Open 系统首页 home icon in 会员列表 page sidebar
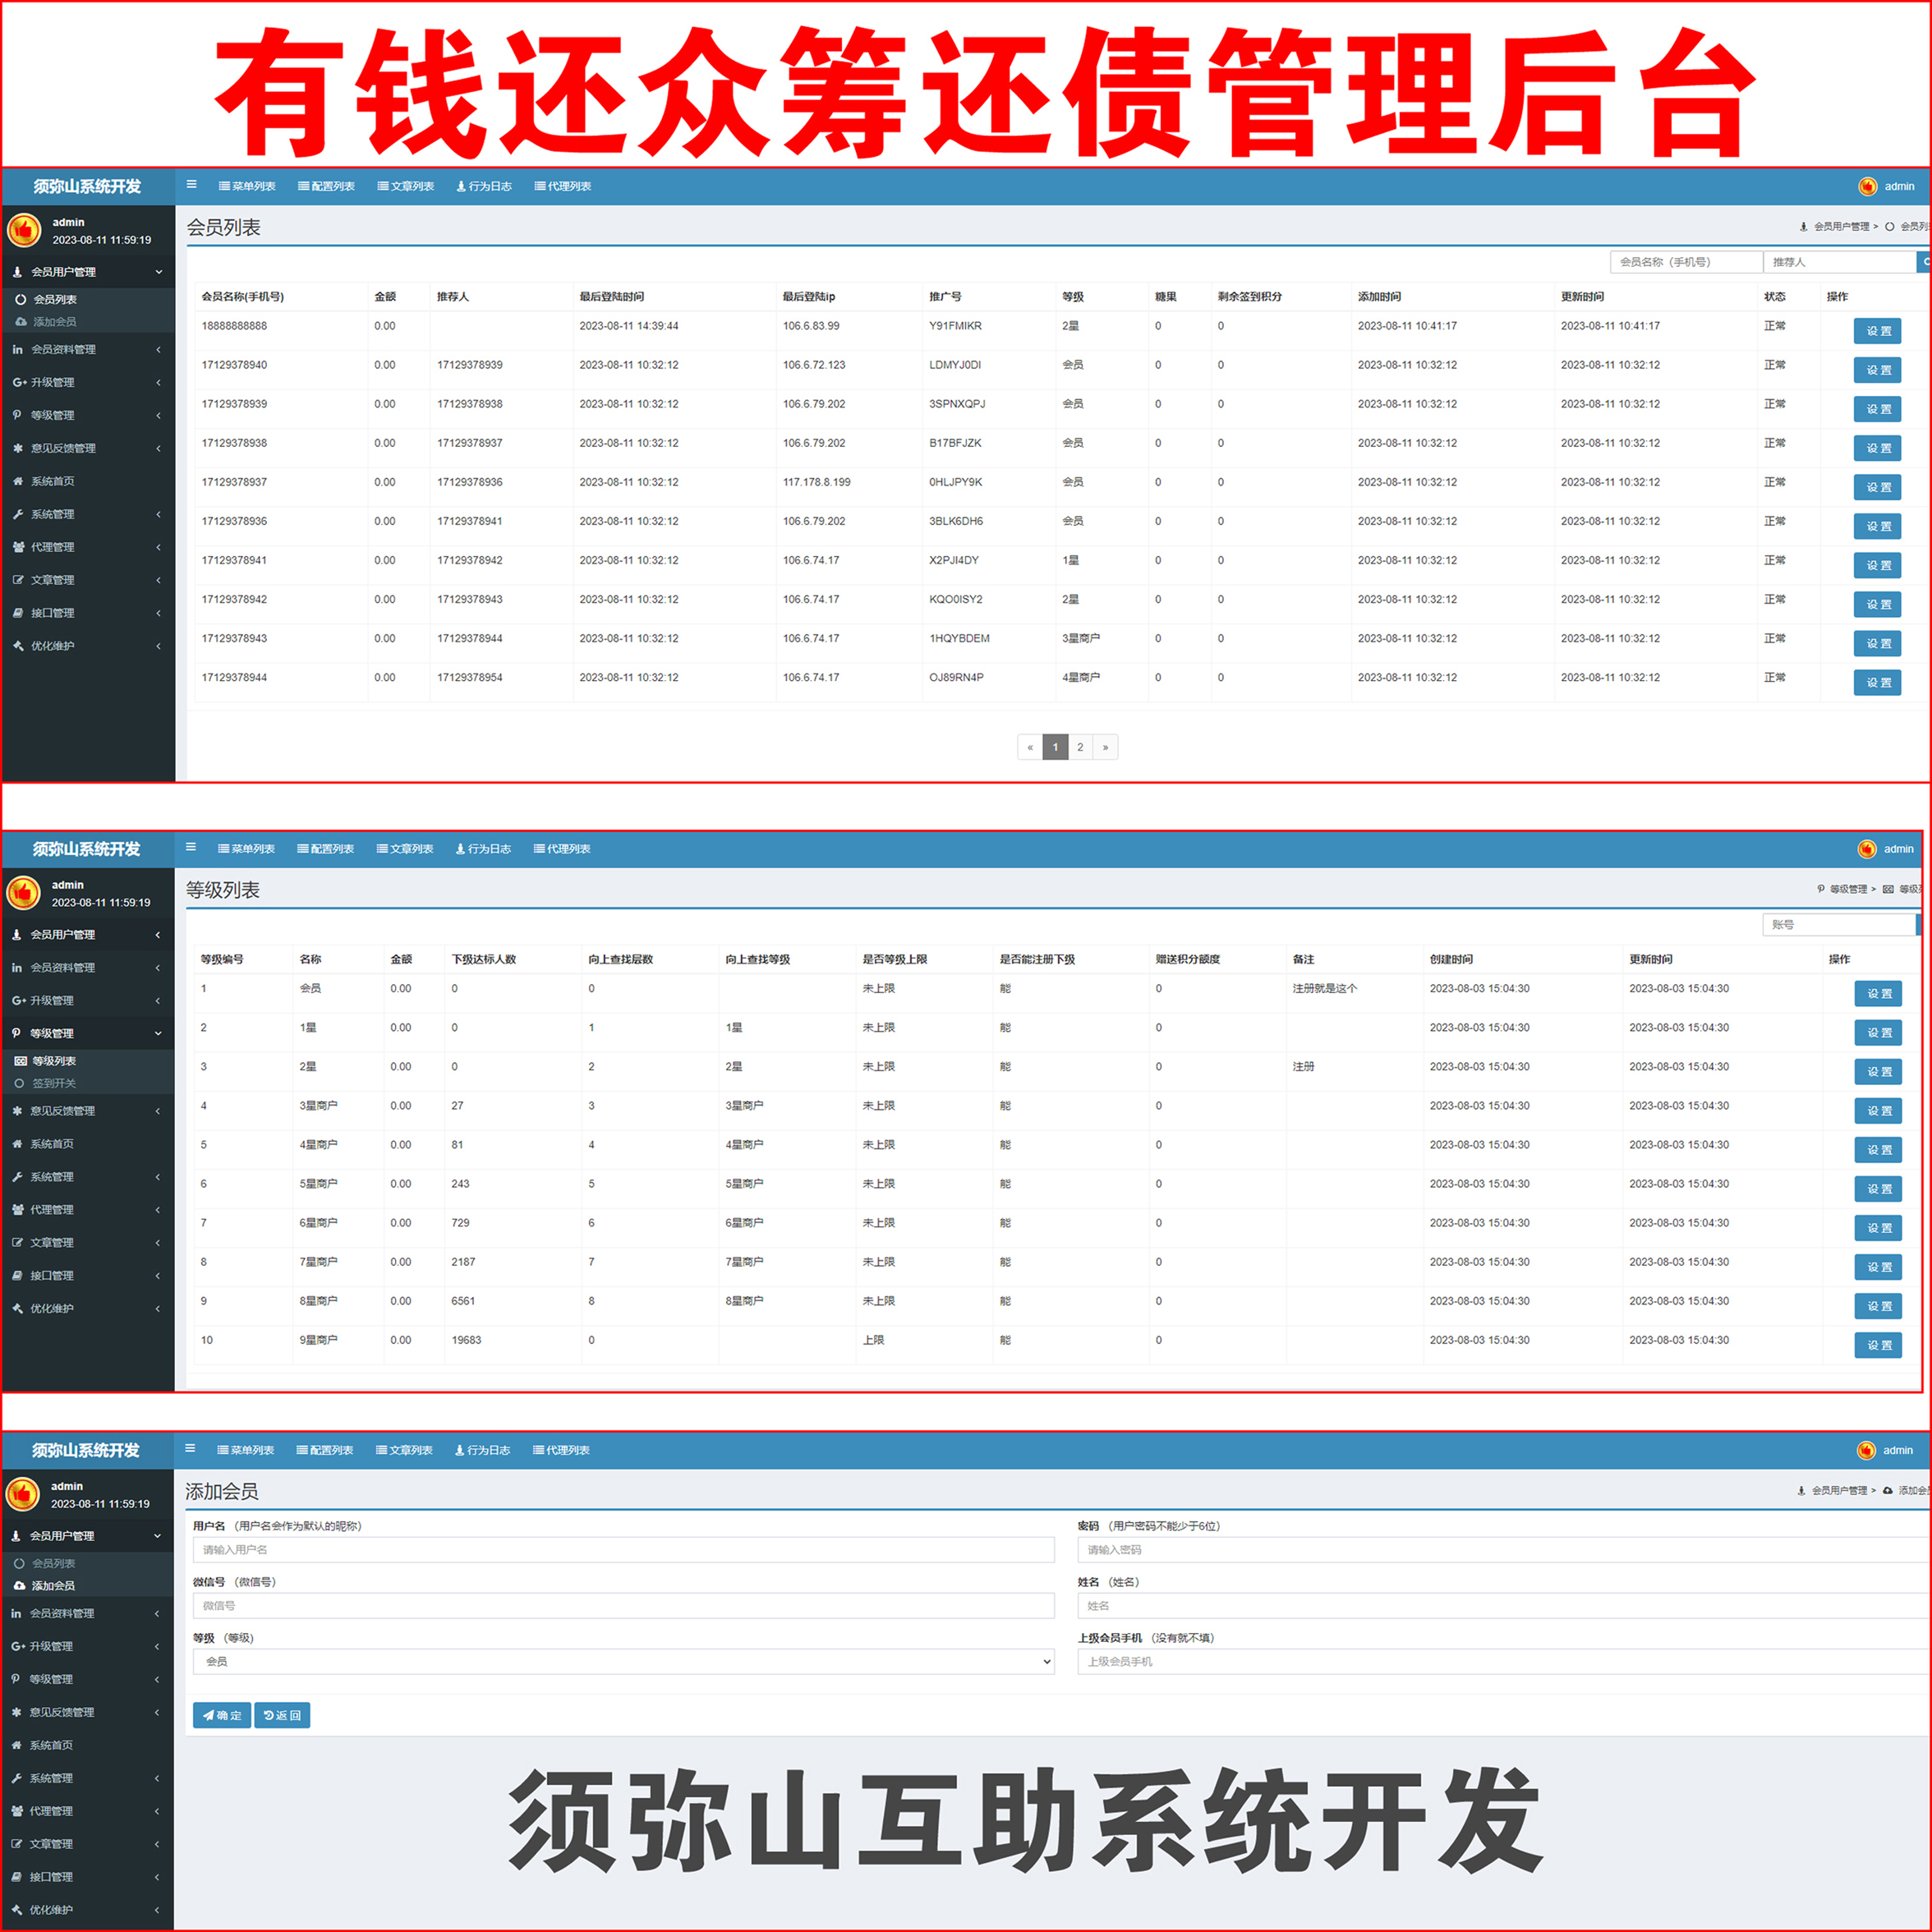1932x1932 pixels. 52,481
